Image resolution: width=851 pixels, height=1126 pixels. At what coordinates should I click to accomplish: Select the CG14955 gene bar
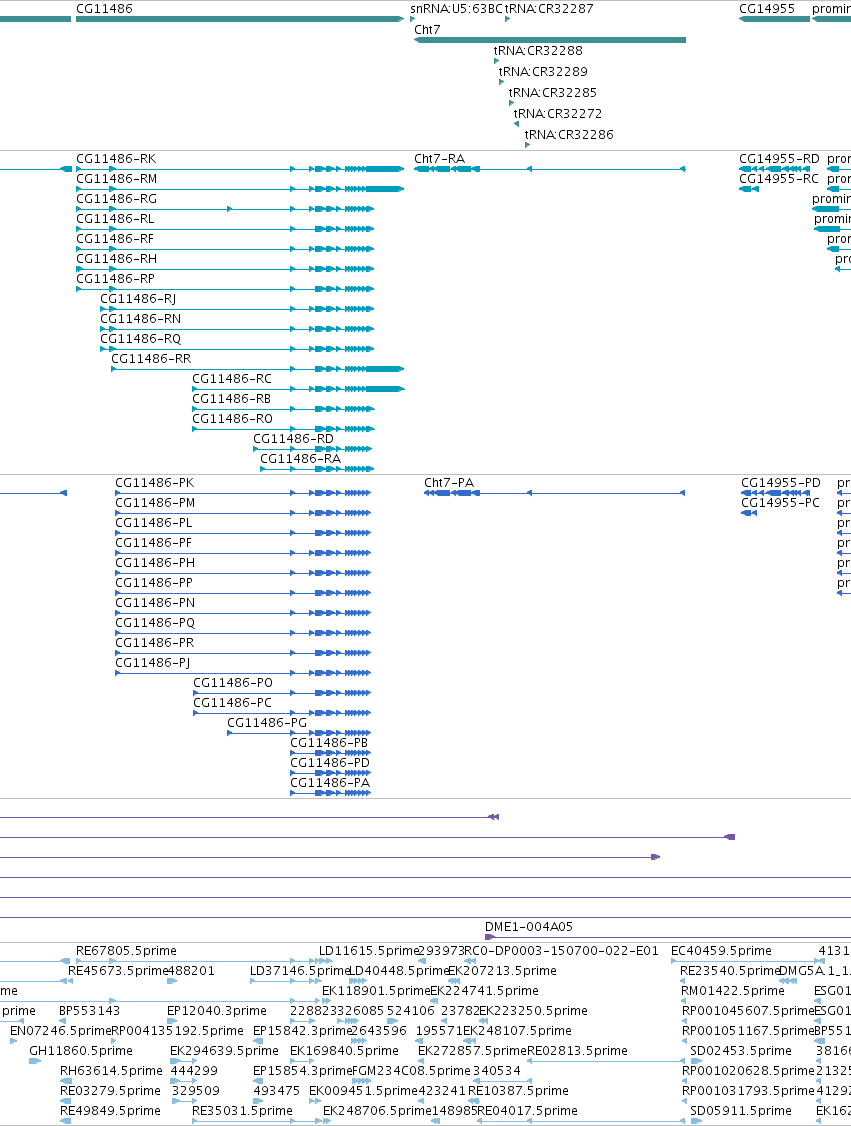pos(774,19)
